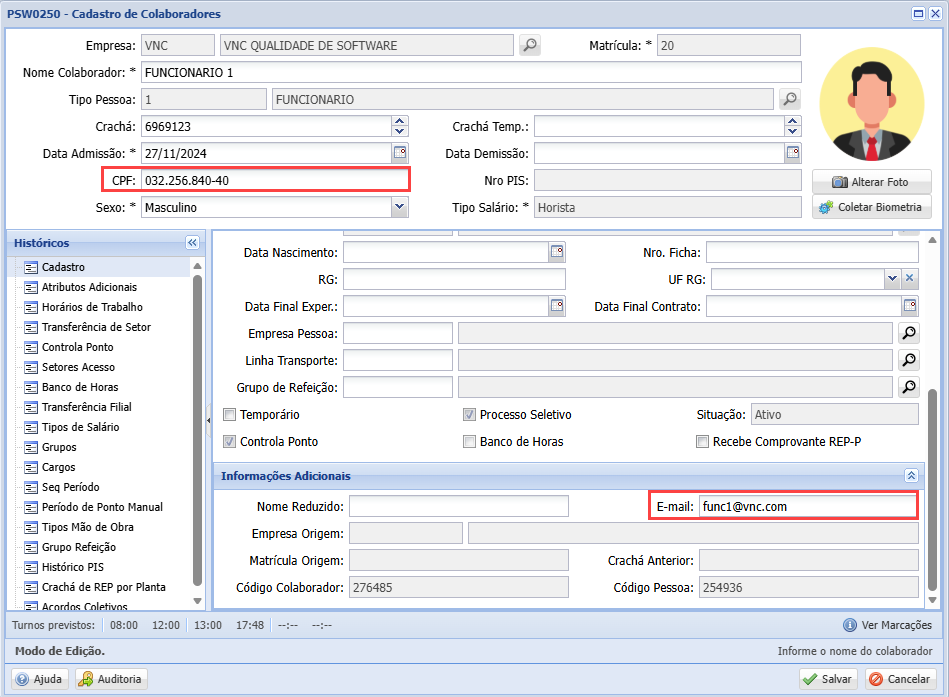Save with the Salvar button
The width and height of the screenshot is (949, 697).
827,679
